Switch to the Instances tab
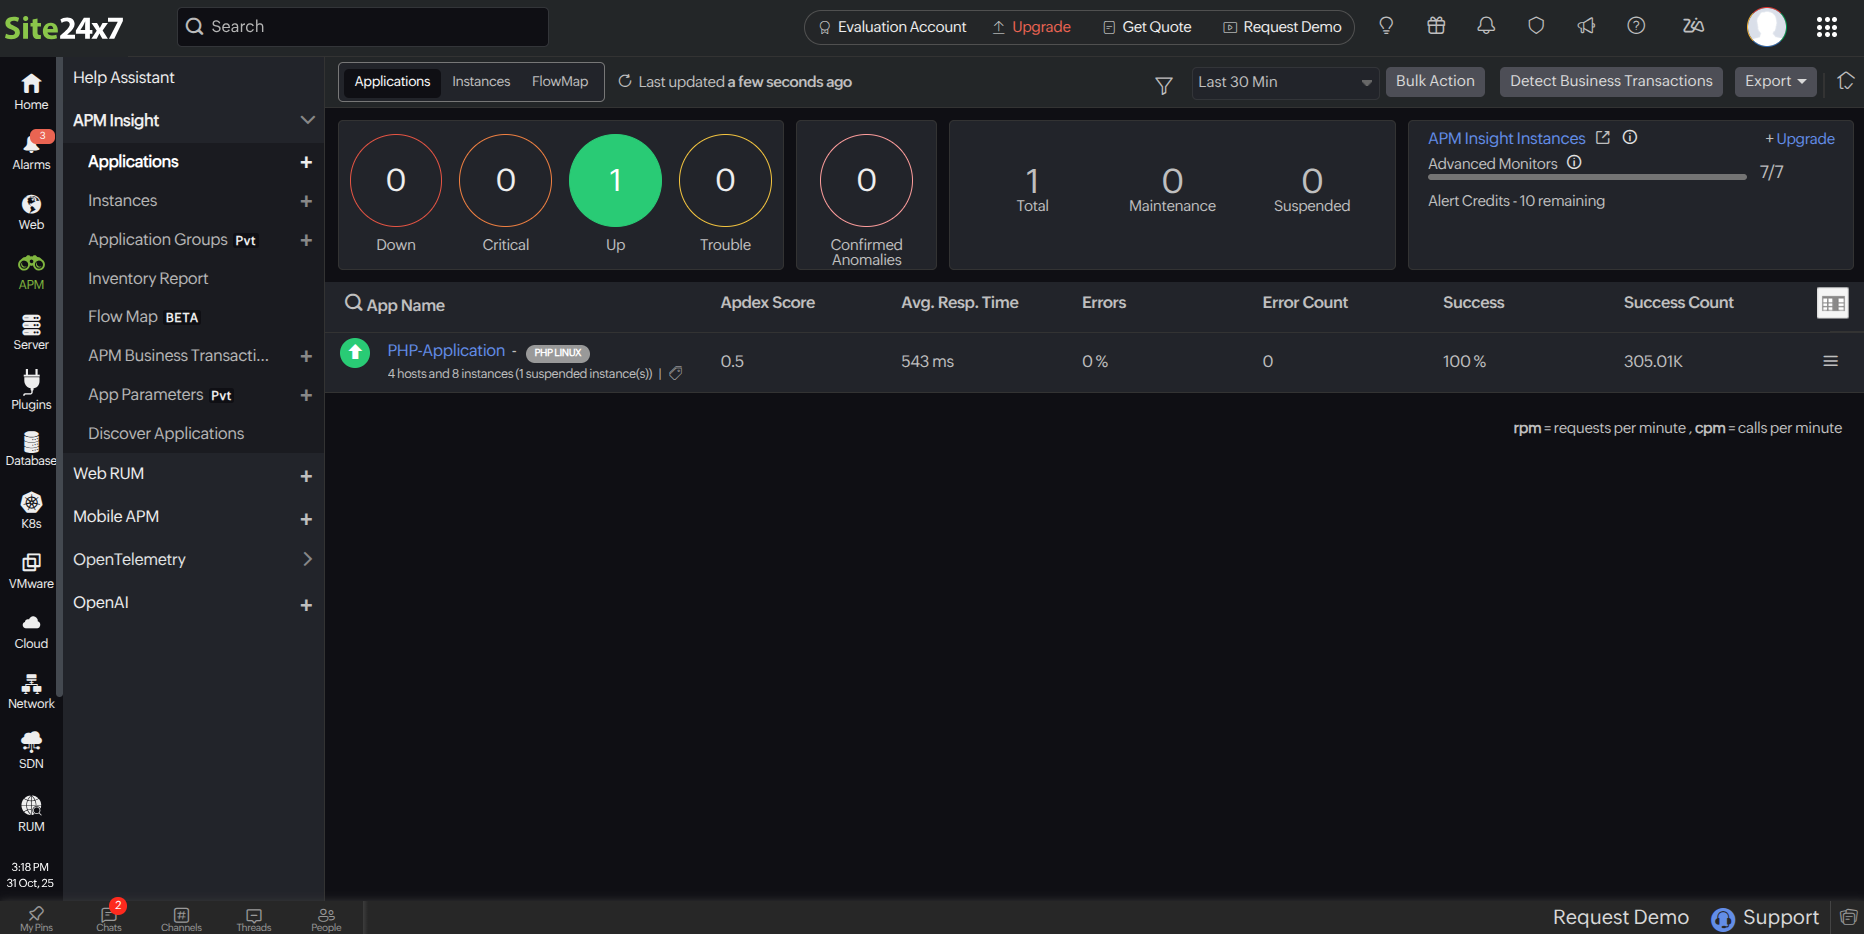The image size is (1864, 934). click(481, 81)
